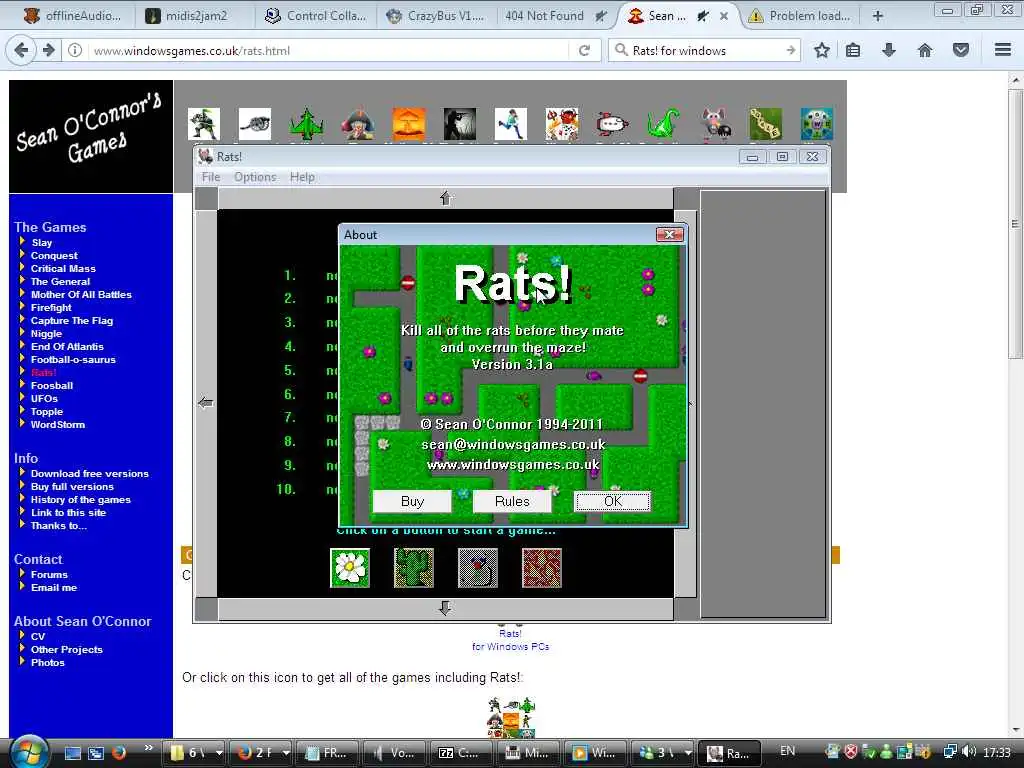Open the Forums link under Contact
The height and width of the screenshot is (768, 1024).
[x=49, y=575]
